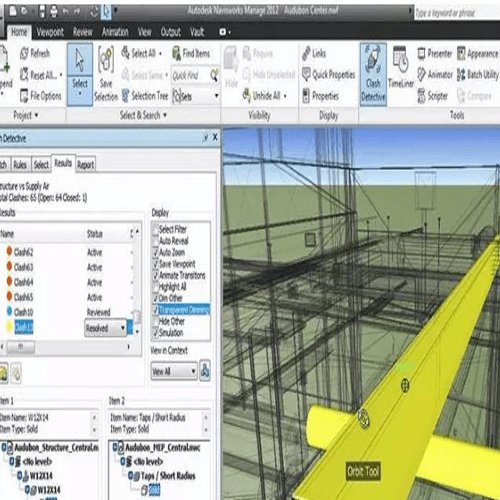Open the Scripter tool
The height and width of the screenshot is (500, 500).
click(433, 96)
